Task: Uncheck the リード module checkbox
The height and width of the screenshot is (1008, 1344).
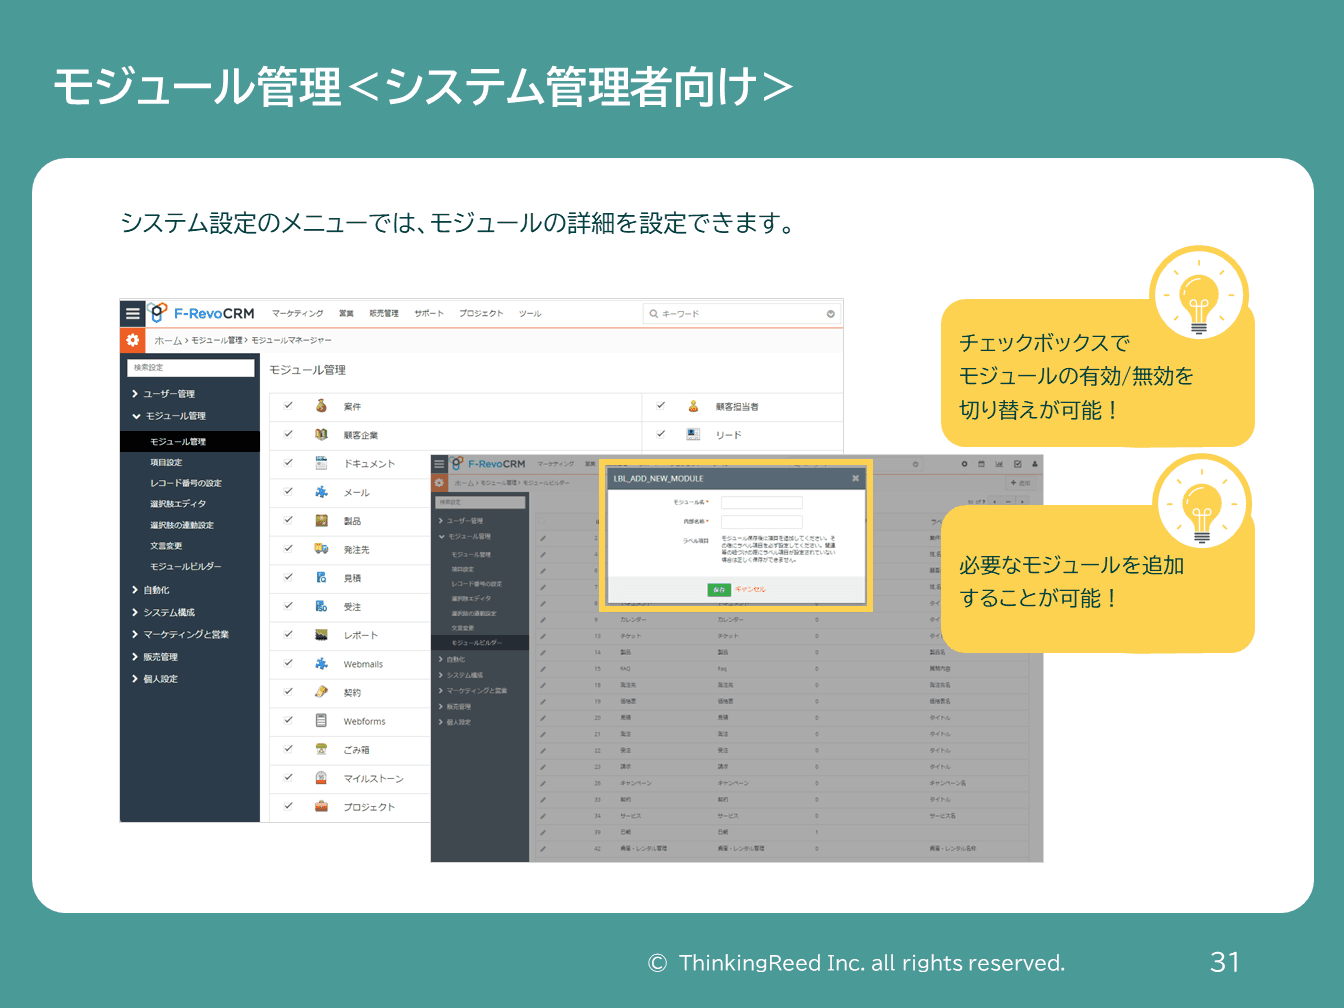Action: (661, 434)
